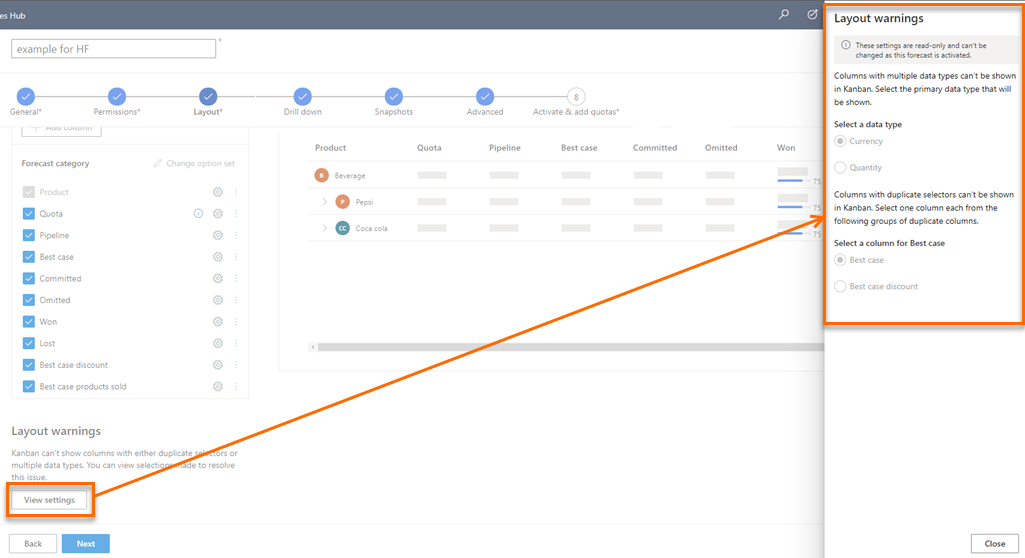
Task: Open gear settings for Committed column
Action: click(x=218, y=278)
